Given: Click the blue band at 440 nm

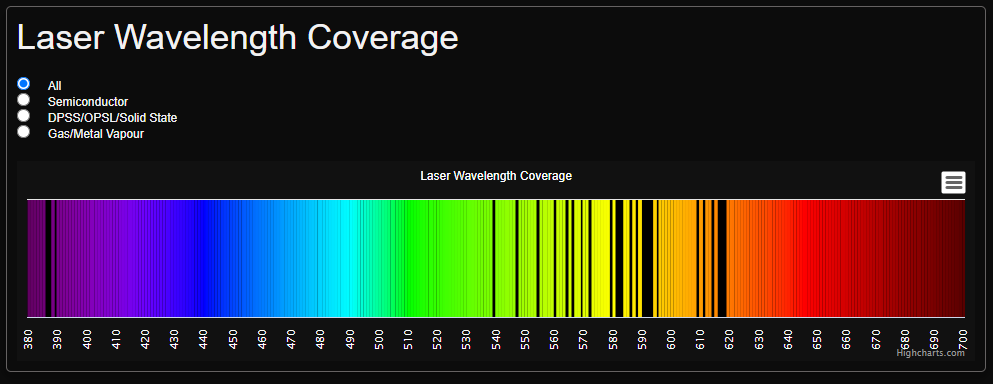Looking at the screenshot, I should click(x=203, y=259).
